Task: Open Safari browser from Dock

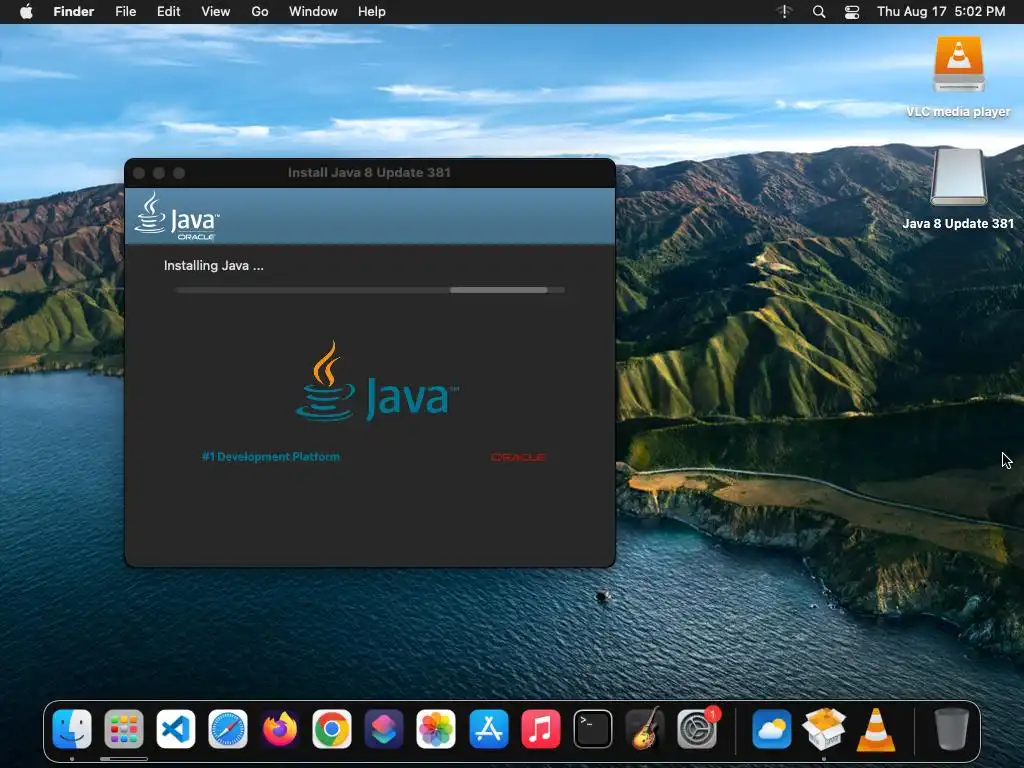Action: pos(228,729)
